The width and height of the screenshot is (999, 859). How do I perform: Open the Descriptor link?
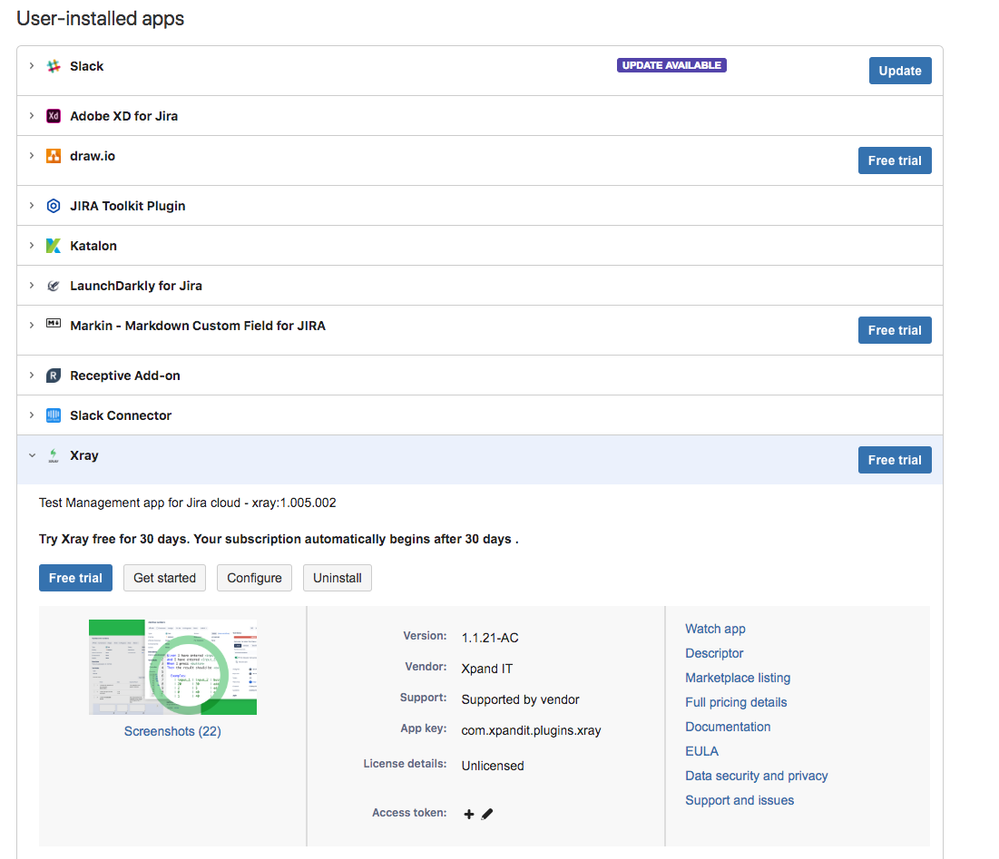[x=714, y=653]
